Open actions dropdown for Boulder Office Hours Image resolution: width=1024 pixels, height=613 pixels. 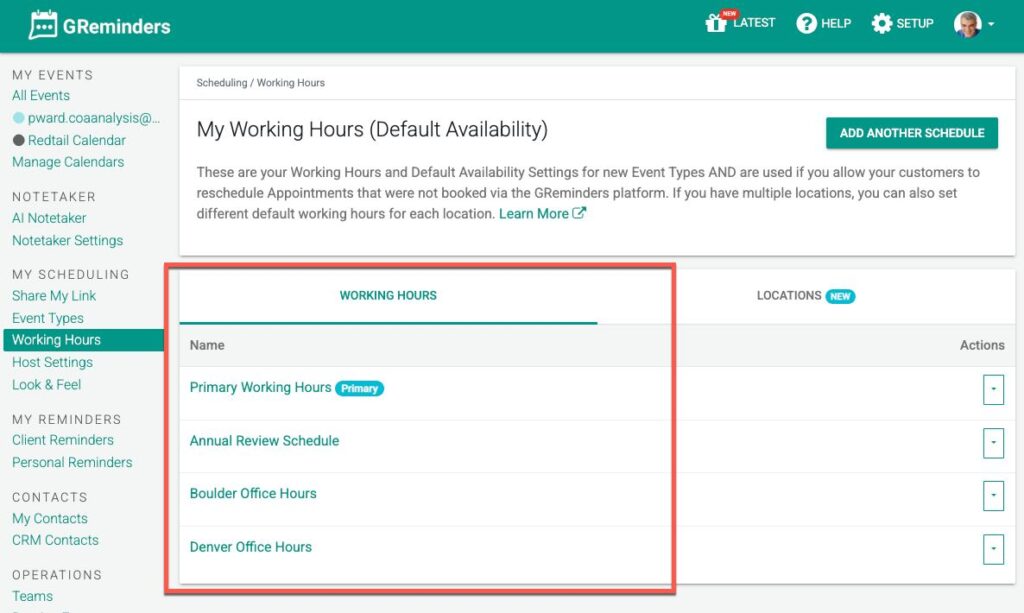pos(993,495)
